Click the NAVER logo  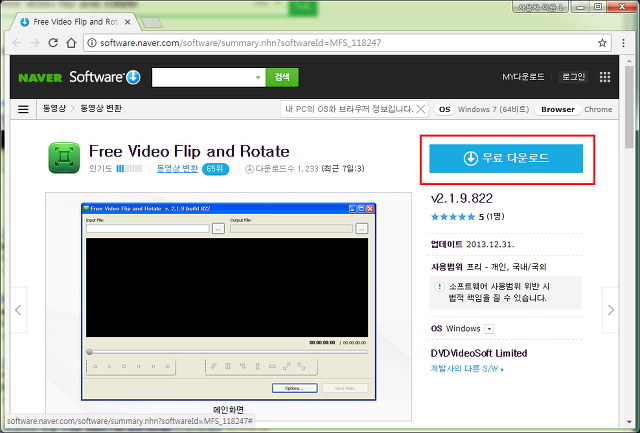coord(40,78)
